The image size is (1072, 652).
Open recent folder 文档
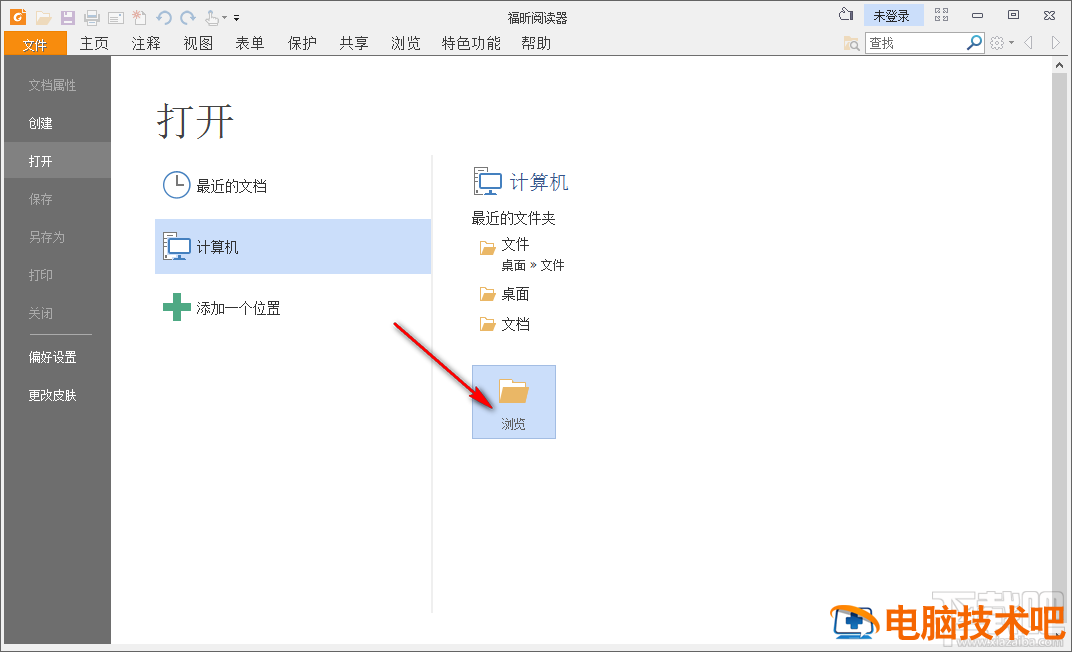(515, 324)
